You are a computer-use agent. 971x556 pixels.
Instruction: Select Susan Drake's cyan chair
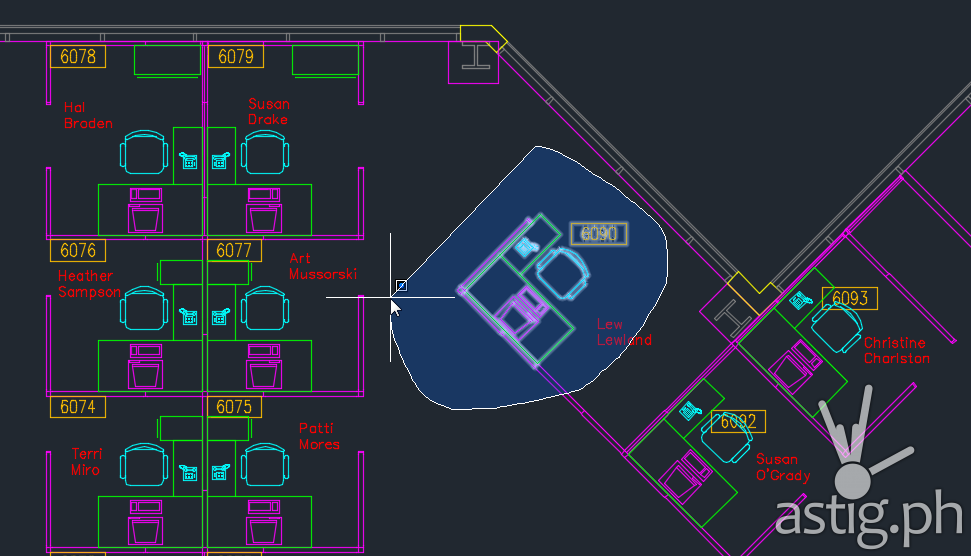[264, 152]
